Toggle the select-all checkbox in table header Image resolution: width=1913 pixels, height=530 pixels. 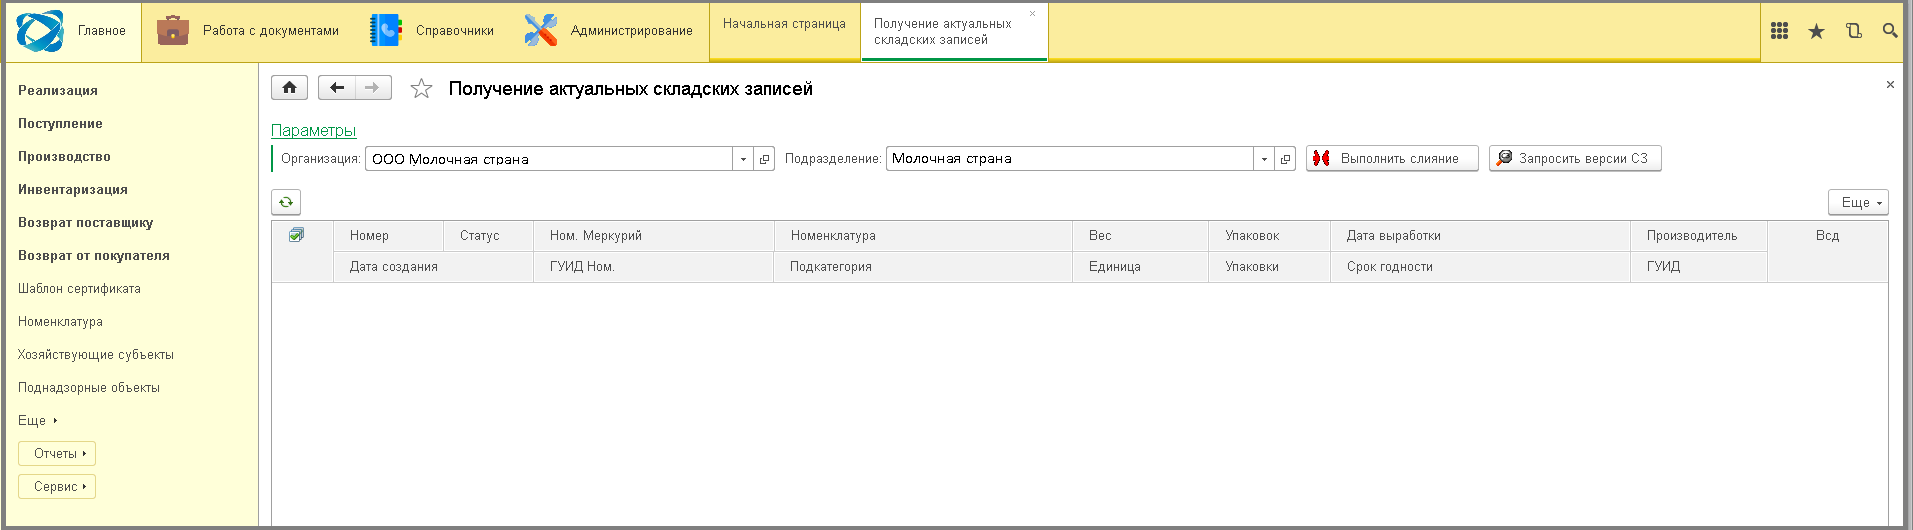(296, 235)
